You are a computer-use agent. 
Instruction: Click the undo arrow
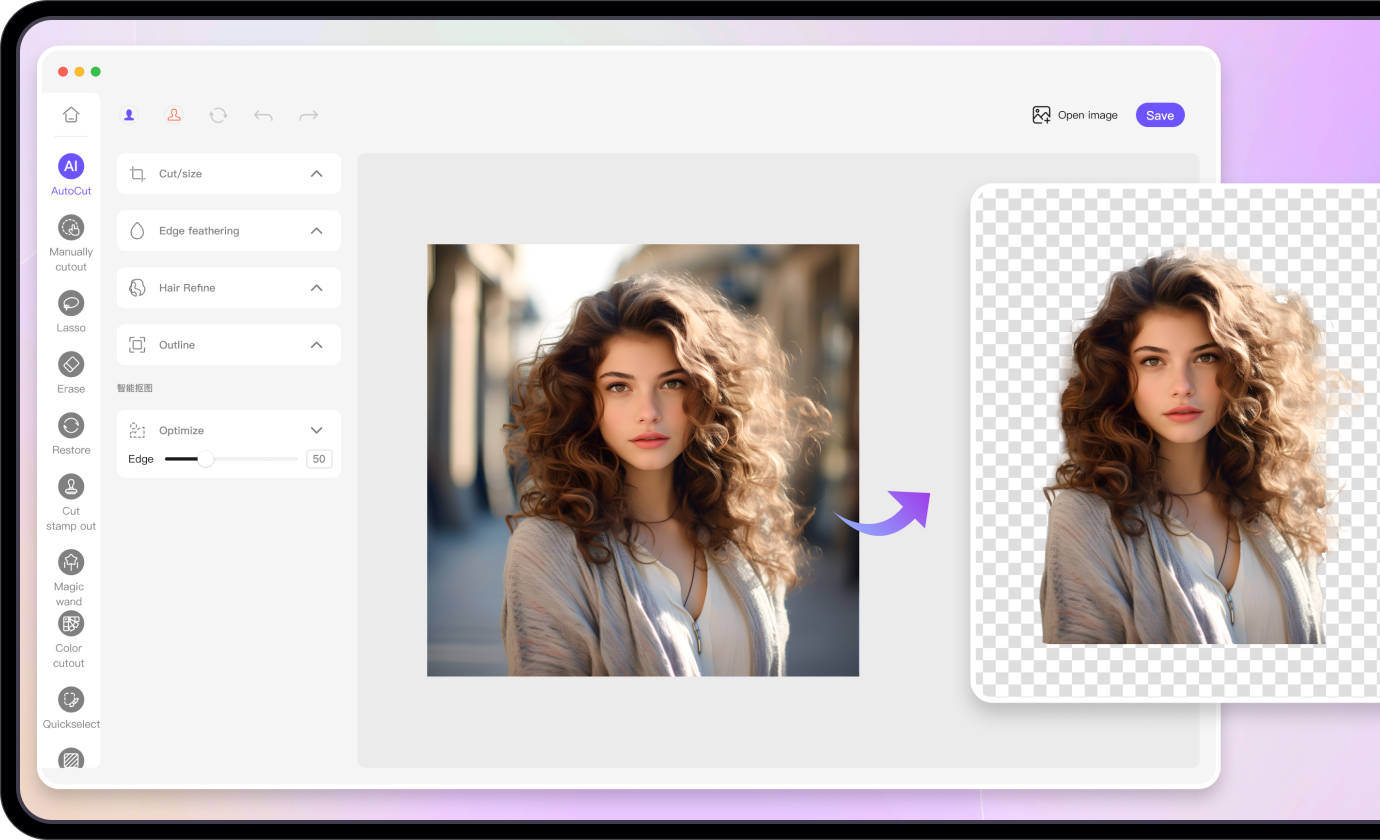(263, 116)
